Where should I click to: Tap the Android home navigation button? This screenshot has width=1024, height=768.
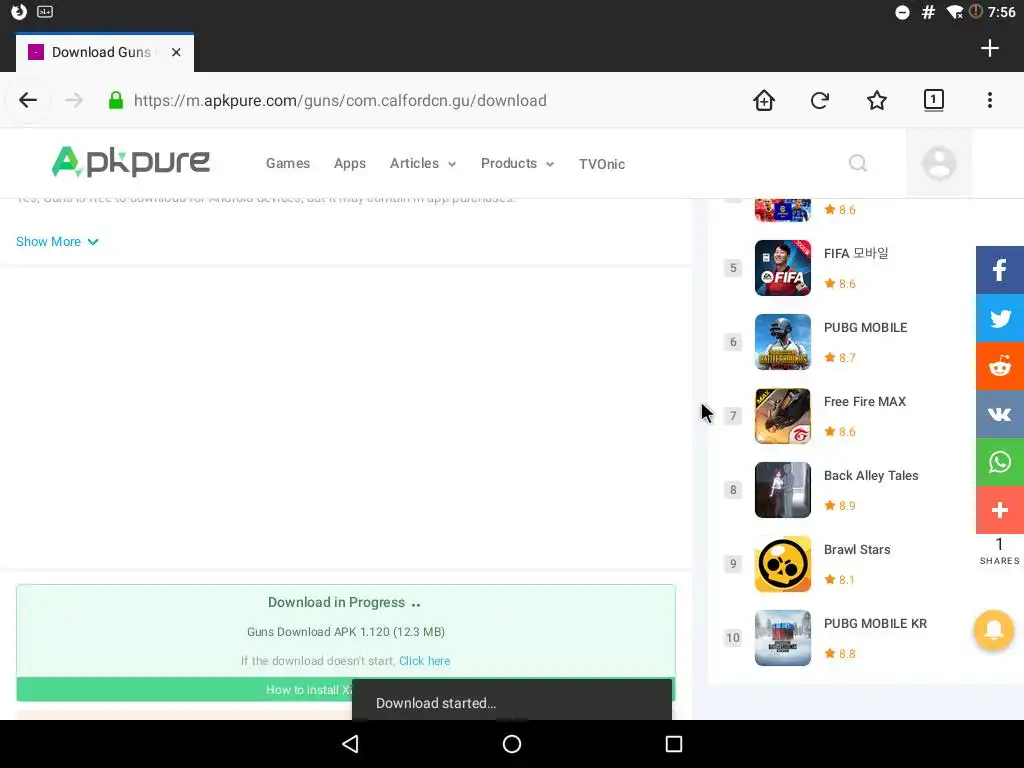[x=512, y=744]
